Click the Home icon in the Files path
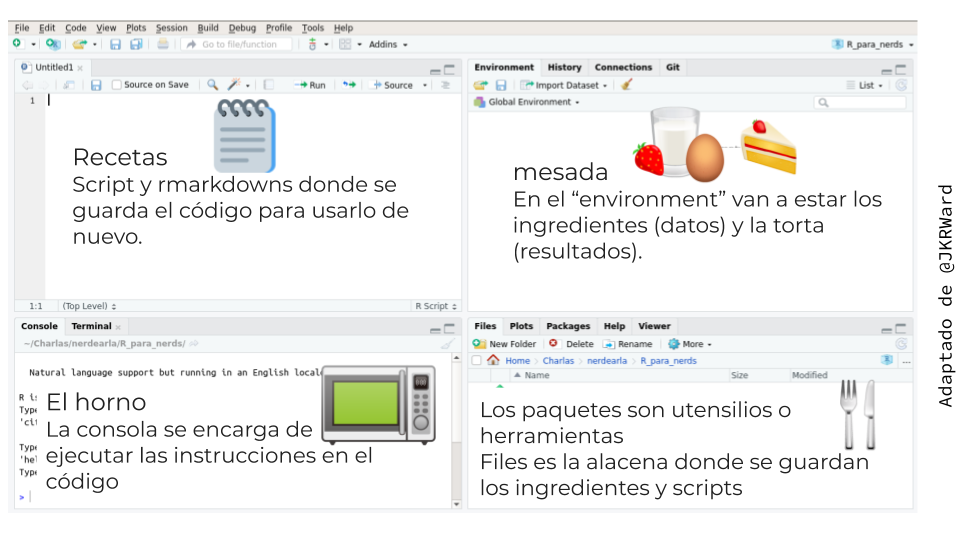 click(x=493, y=360)
